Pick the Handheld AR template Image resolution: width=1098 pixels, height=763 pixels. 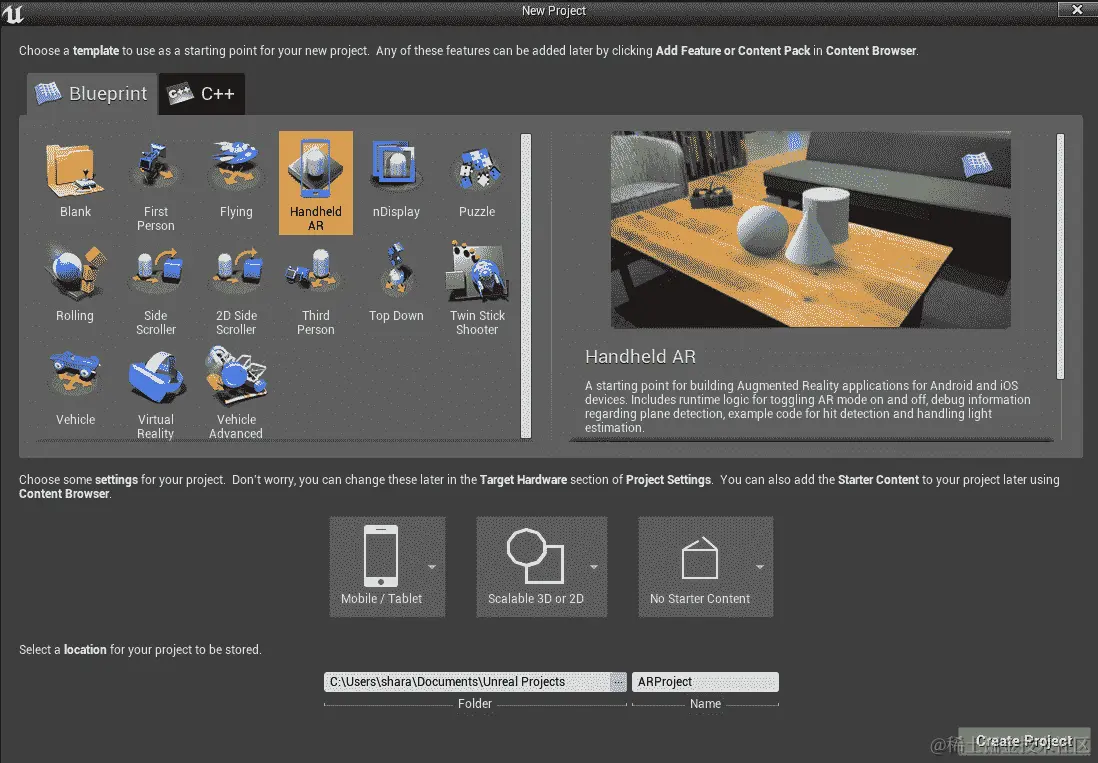316,182
